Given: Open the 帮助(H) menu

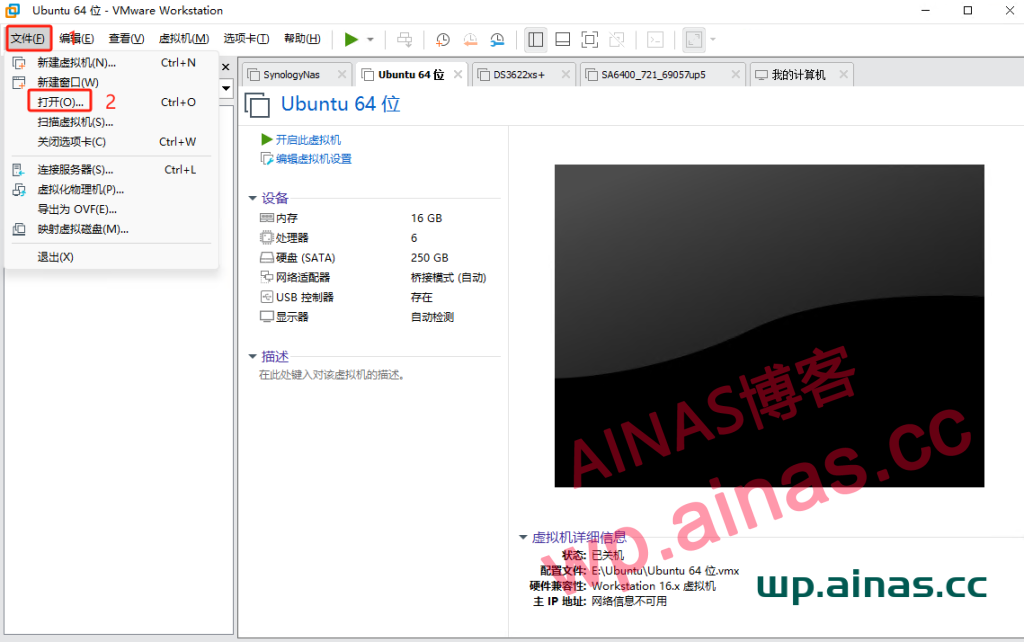Looking at the screenshot, I should tap(302, 39).
